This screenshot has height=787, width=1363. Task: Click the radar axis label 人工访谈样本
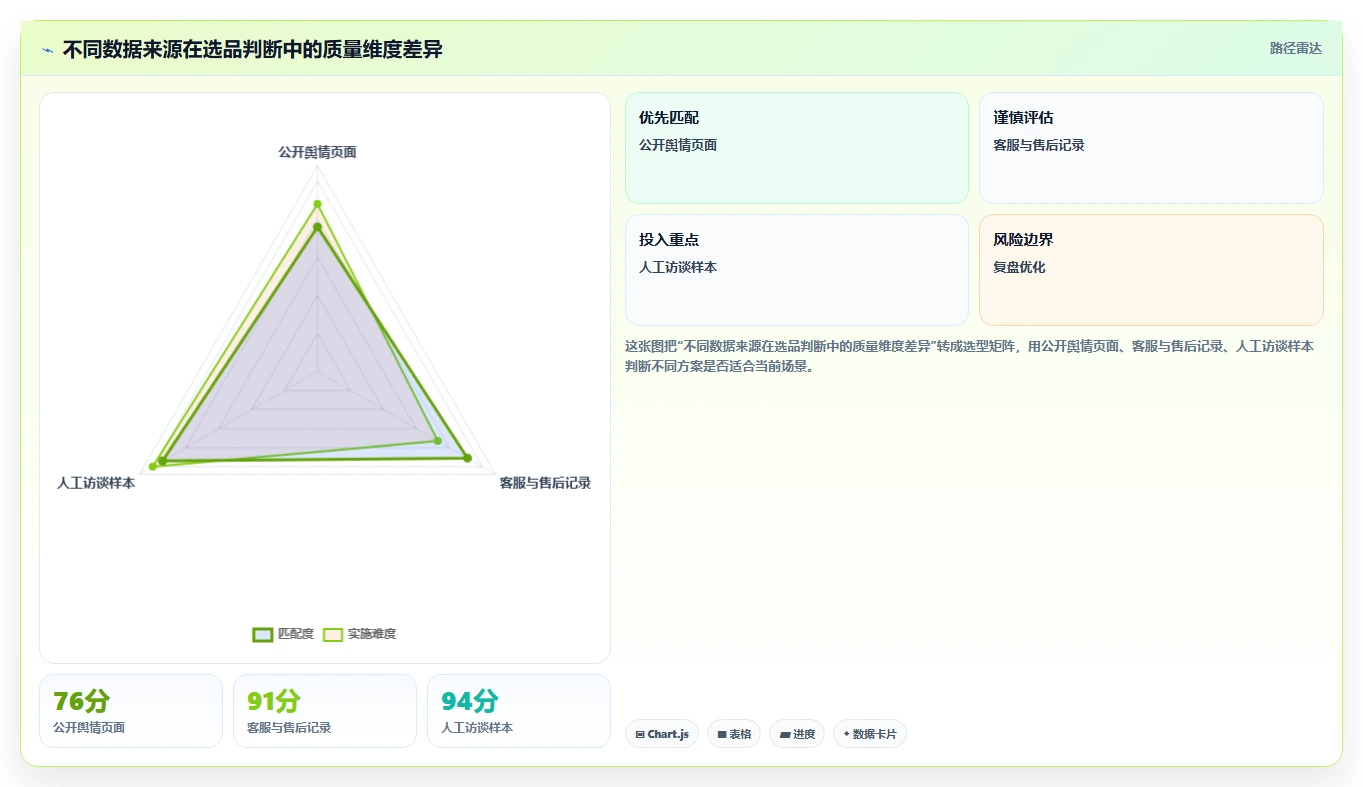click(x=96, y=483)
